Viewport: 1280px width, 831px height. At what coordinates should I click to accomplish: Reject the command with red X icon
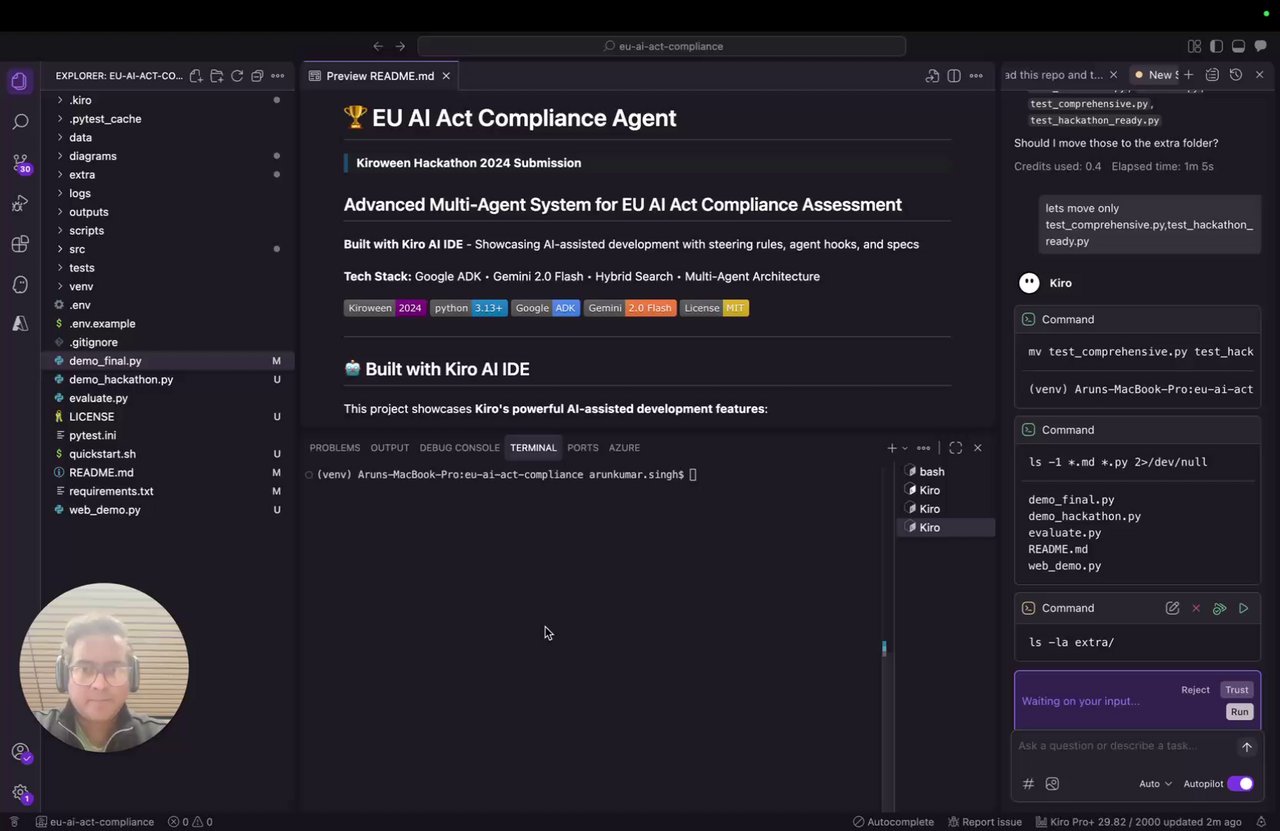(x=1196, y=608)
